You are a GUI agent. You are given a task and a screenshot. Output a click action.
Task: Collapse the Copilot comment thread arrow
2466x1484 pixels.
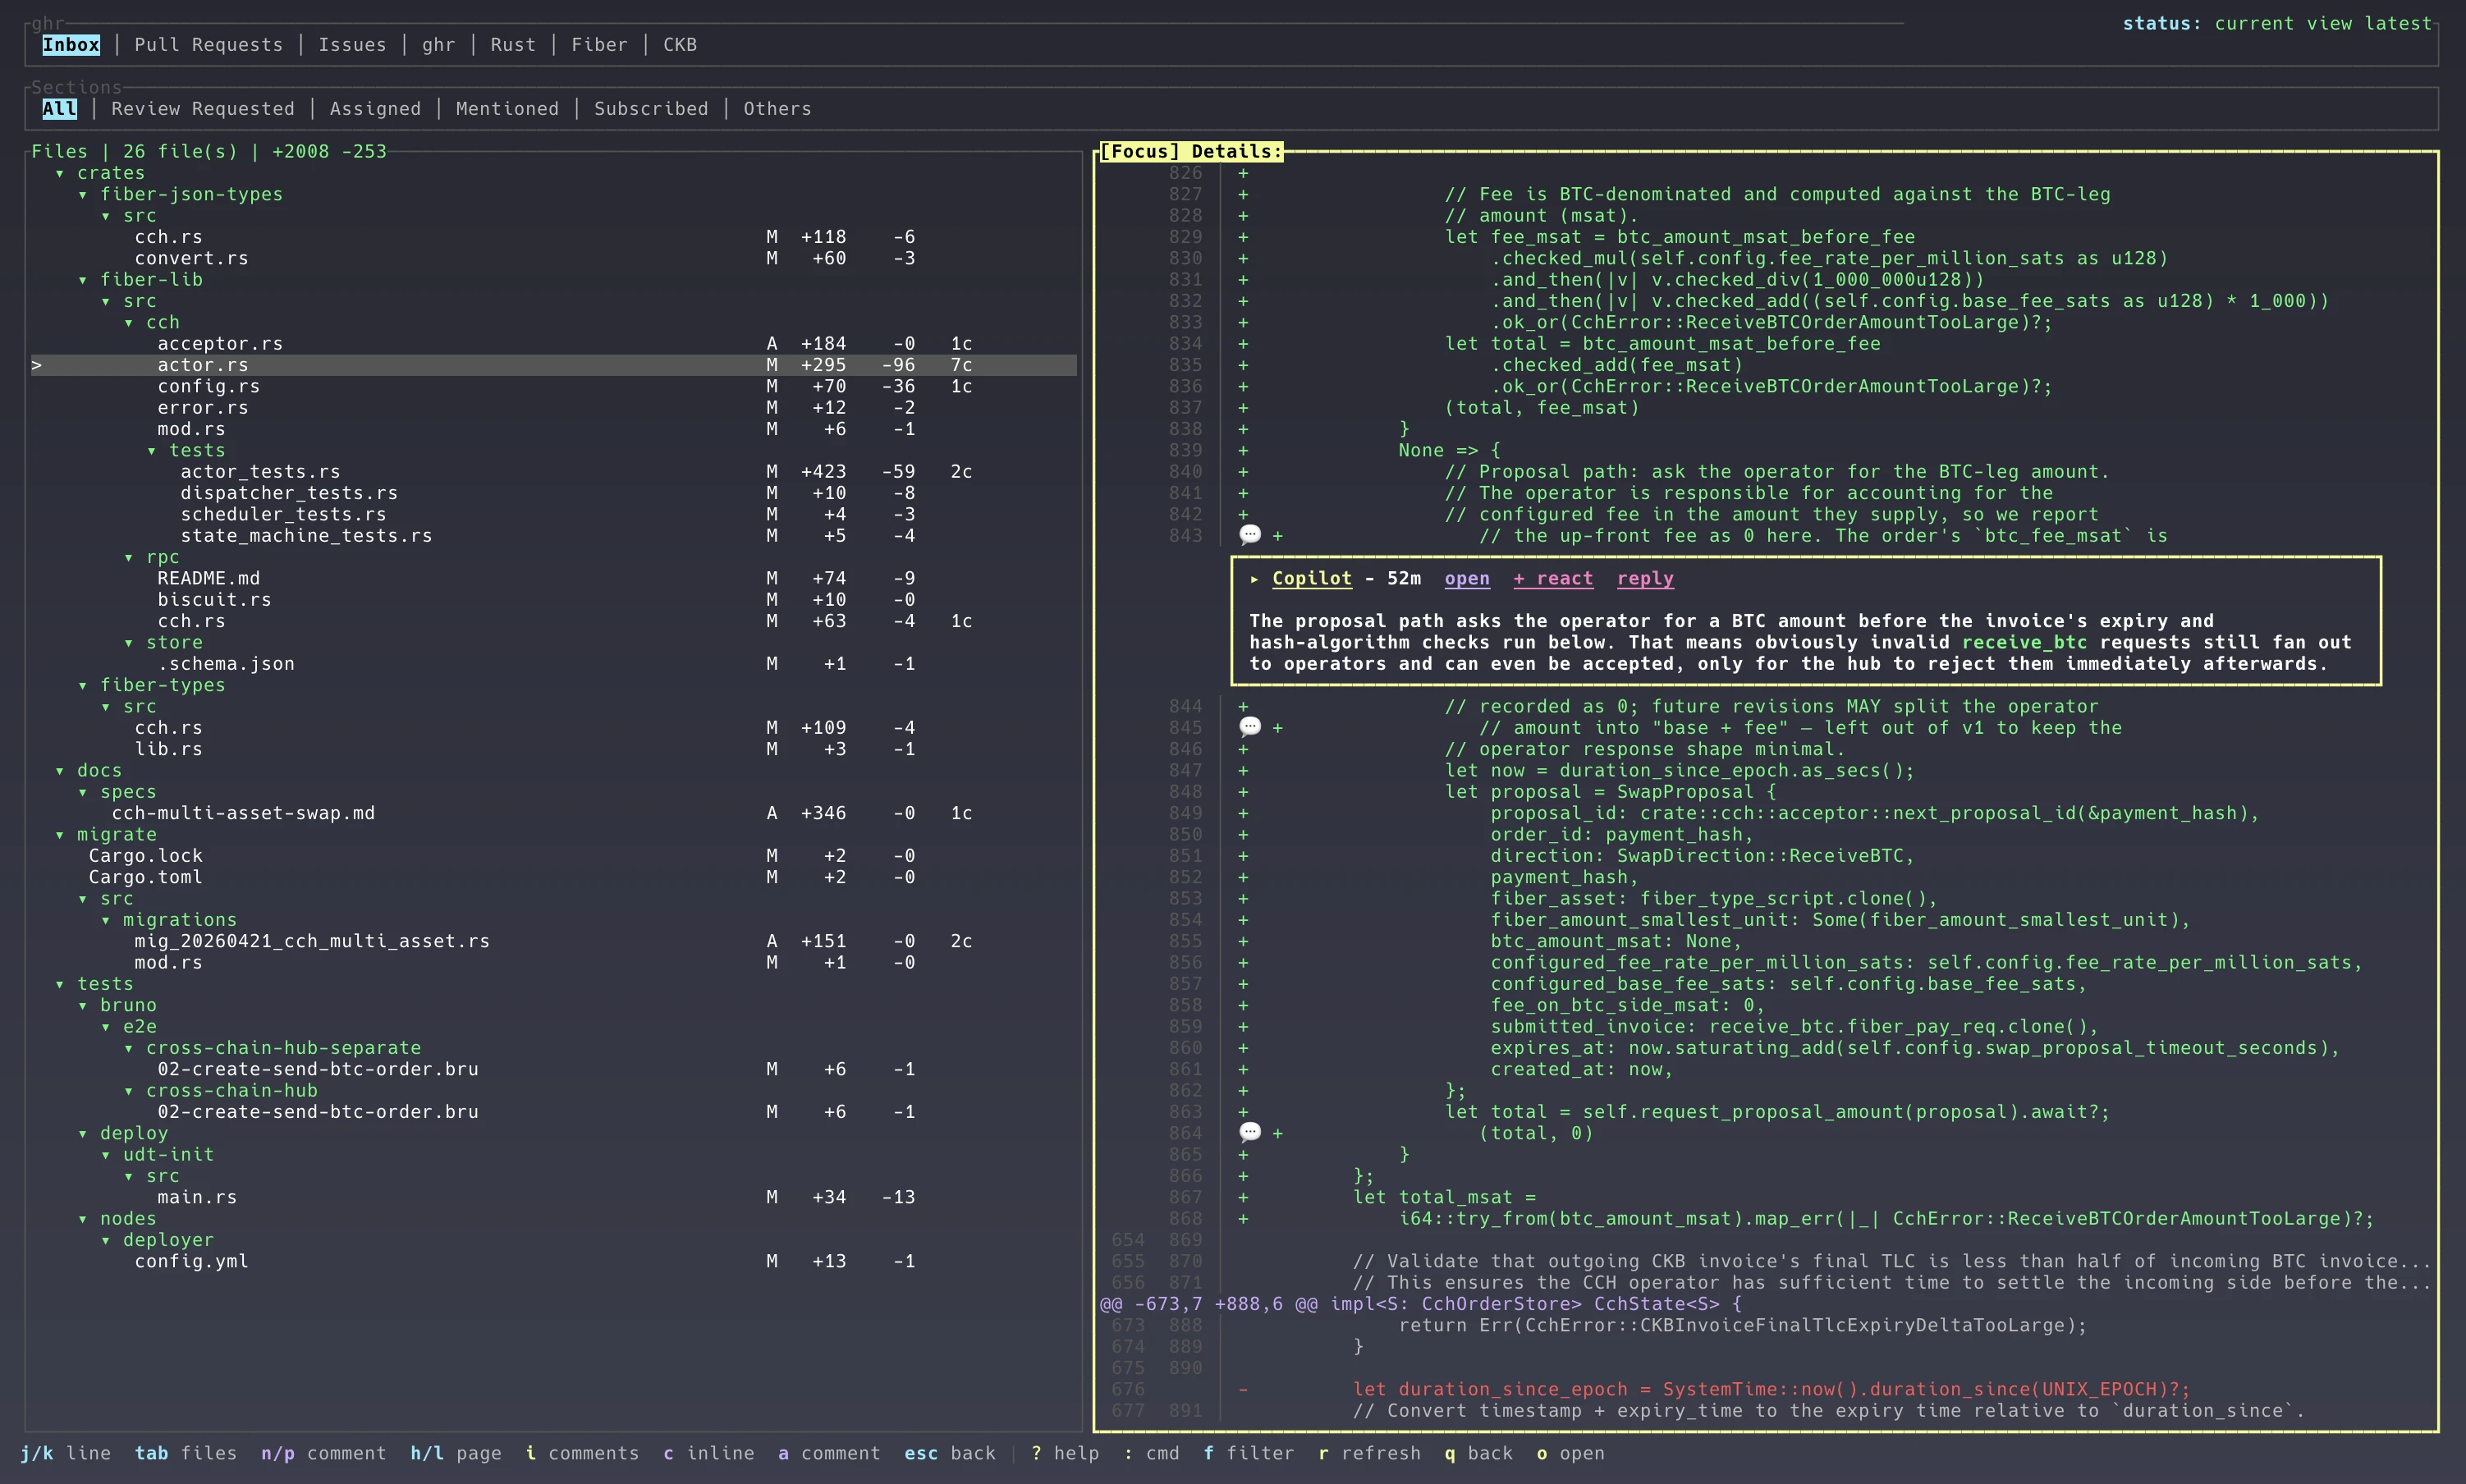[1254, 578]
